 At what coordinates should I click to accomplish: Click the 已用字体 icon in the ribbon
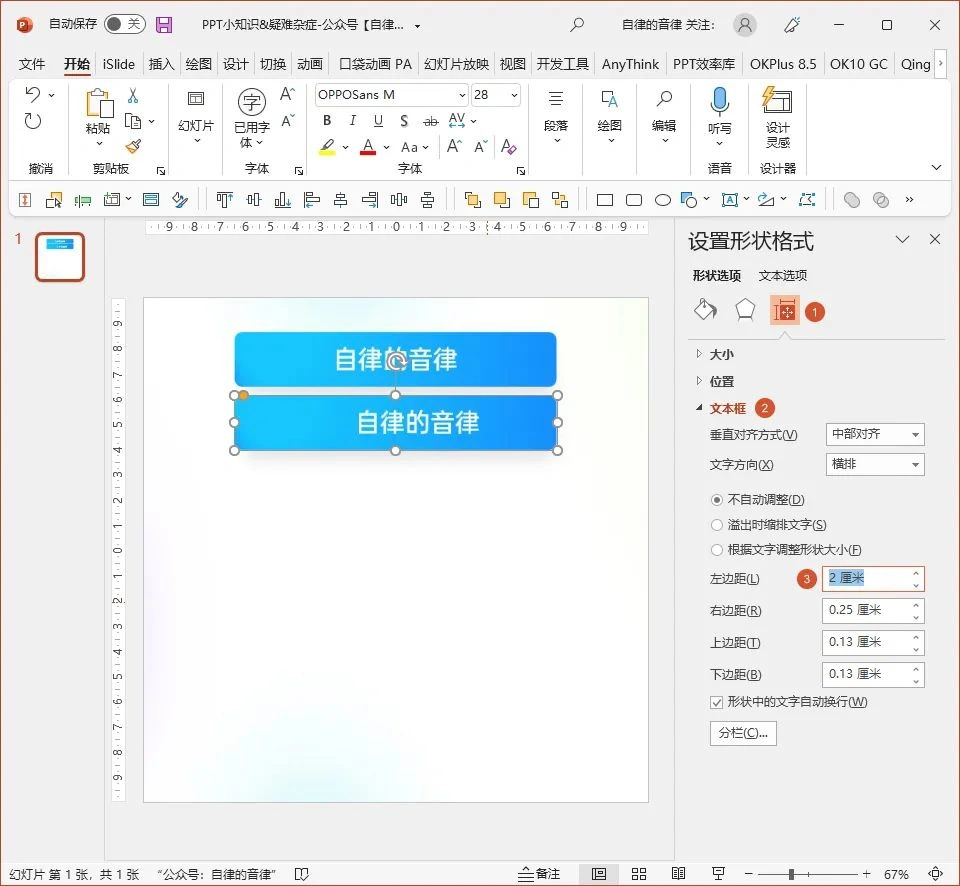tap(250, 104)
